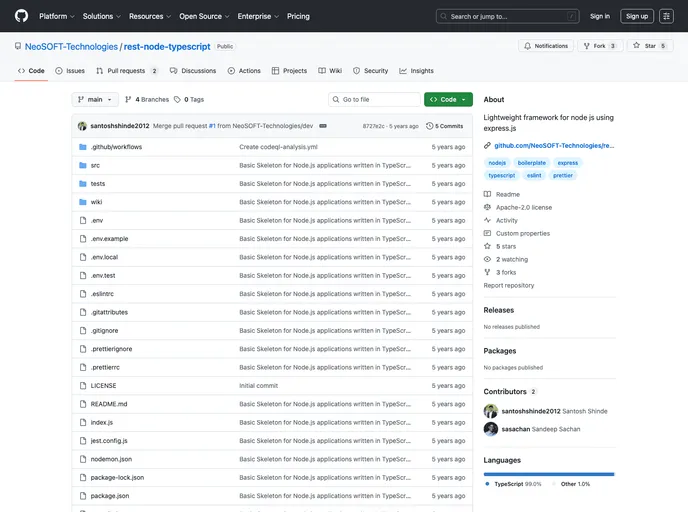Expand the green Code dropdown
The image size is (688, 512).
(x=446, y=100)
